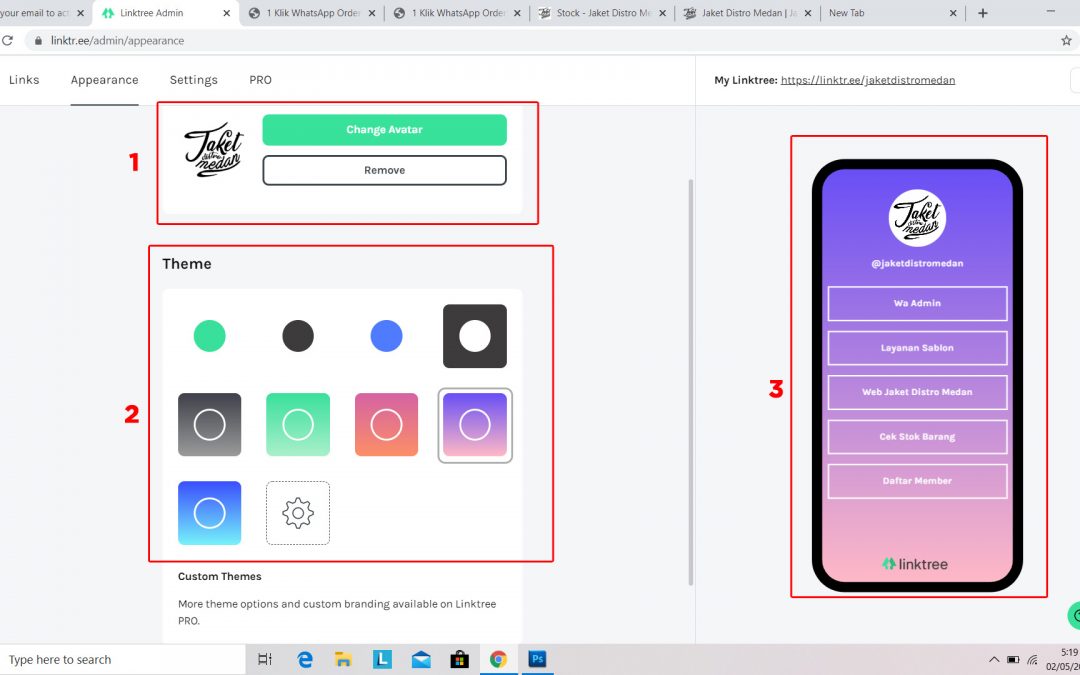The image size is (1080, 675).
Task: Show hidden system tray icons
Action: coord(994,660)
